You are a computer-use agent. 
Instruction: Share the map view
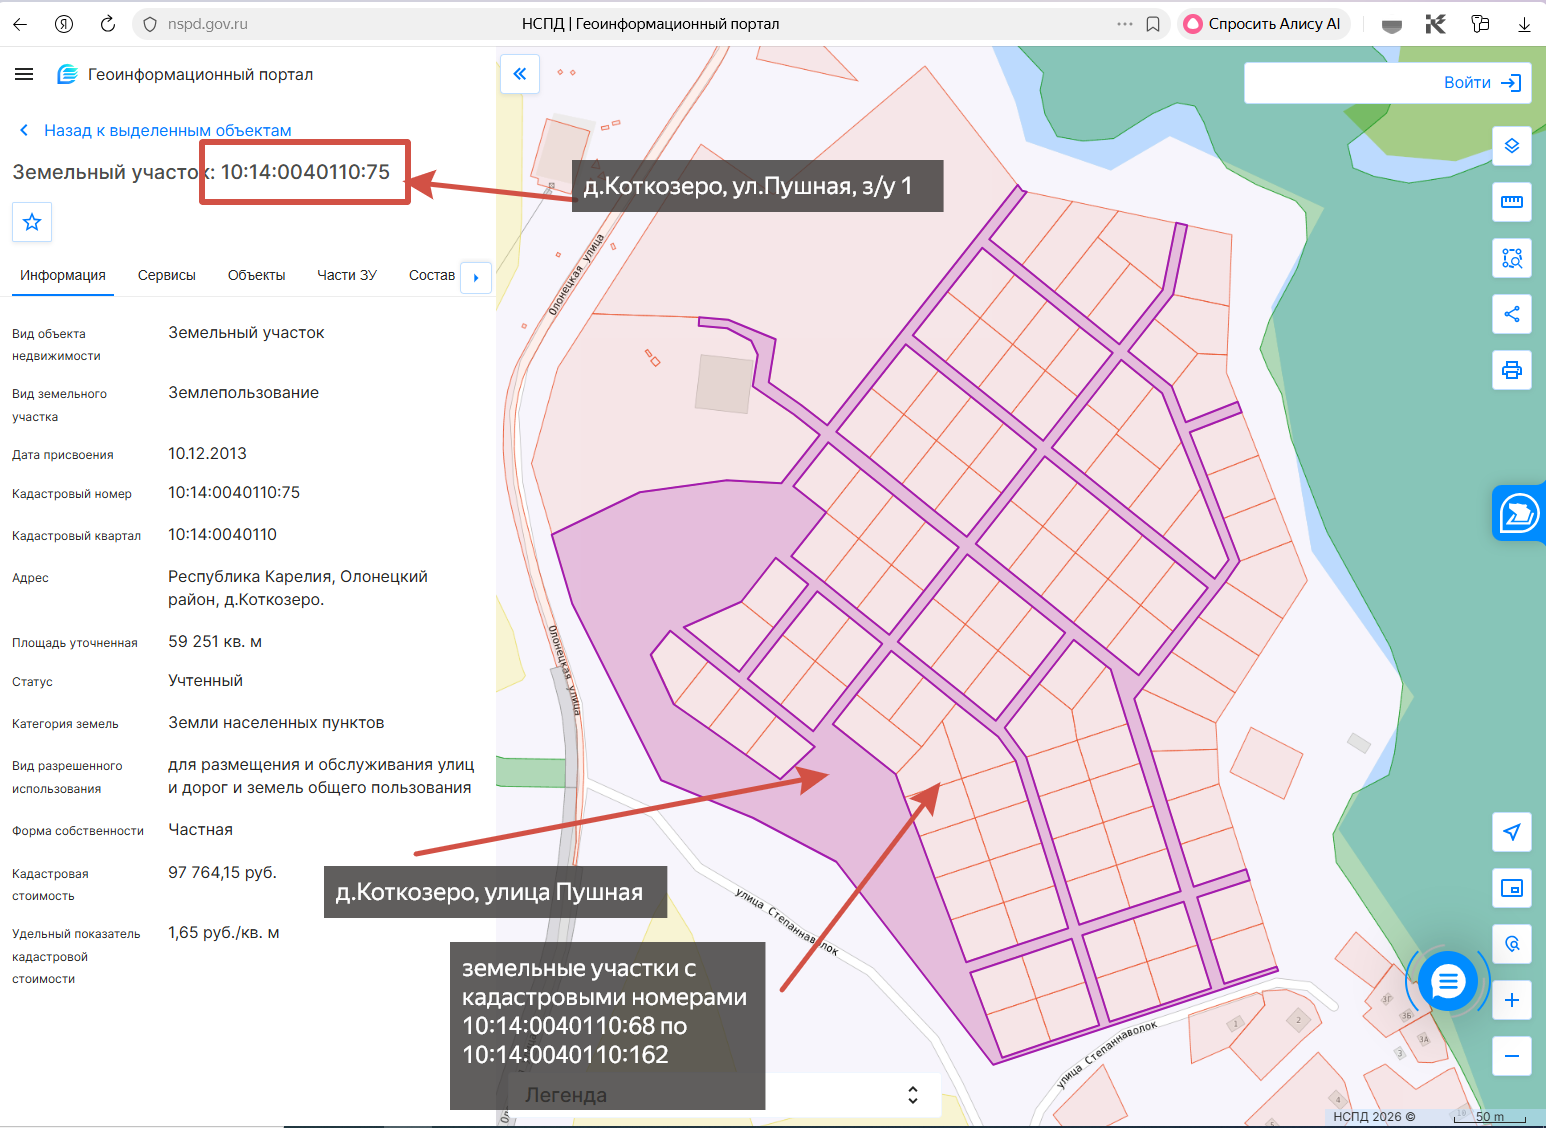[x=1512, y=314]
